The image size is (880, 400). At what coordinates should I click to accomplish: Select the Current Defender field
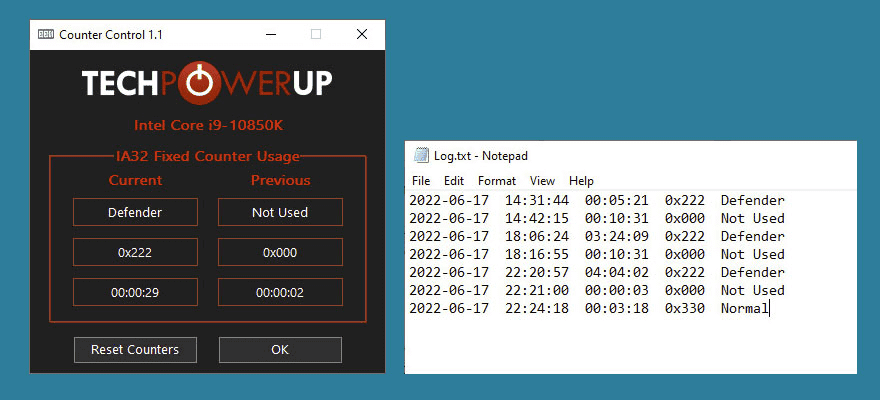135,212
